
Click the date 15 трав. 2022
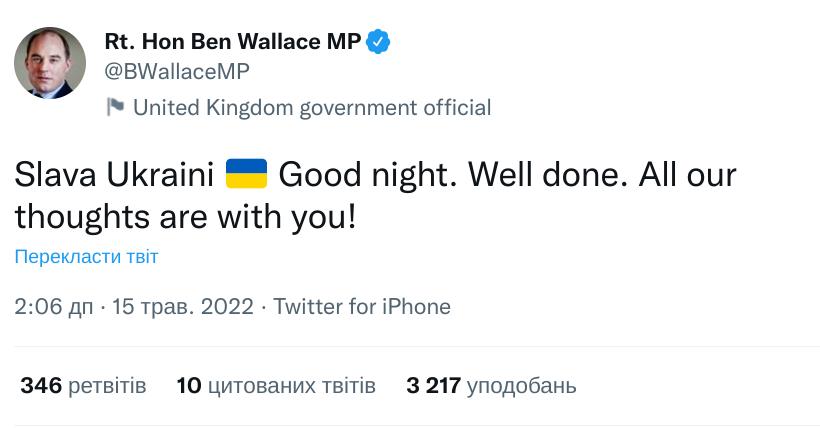pos(185,306)
